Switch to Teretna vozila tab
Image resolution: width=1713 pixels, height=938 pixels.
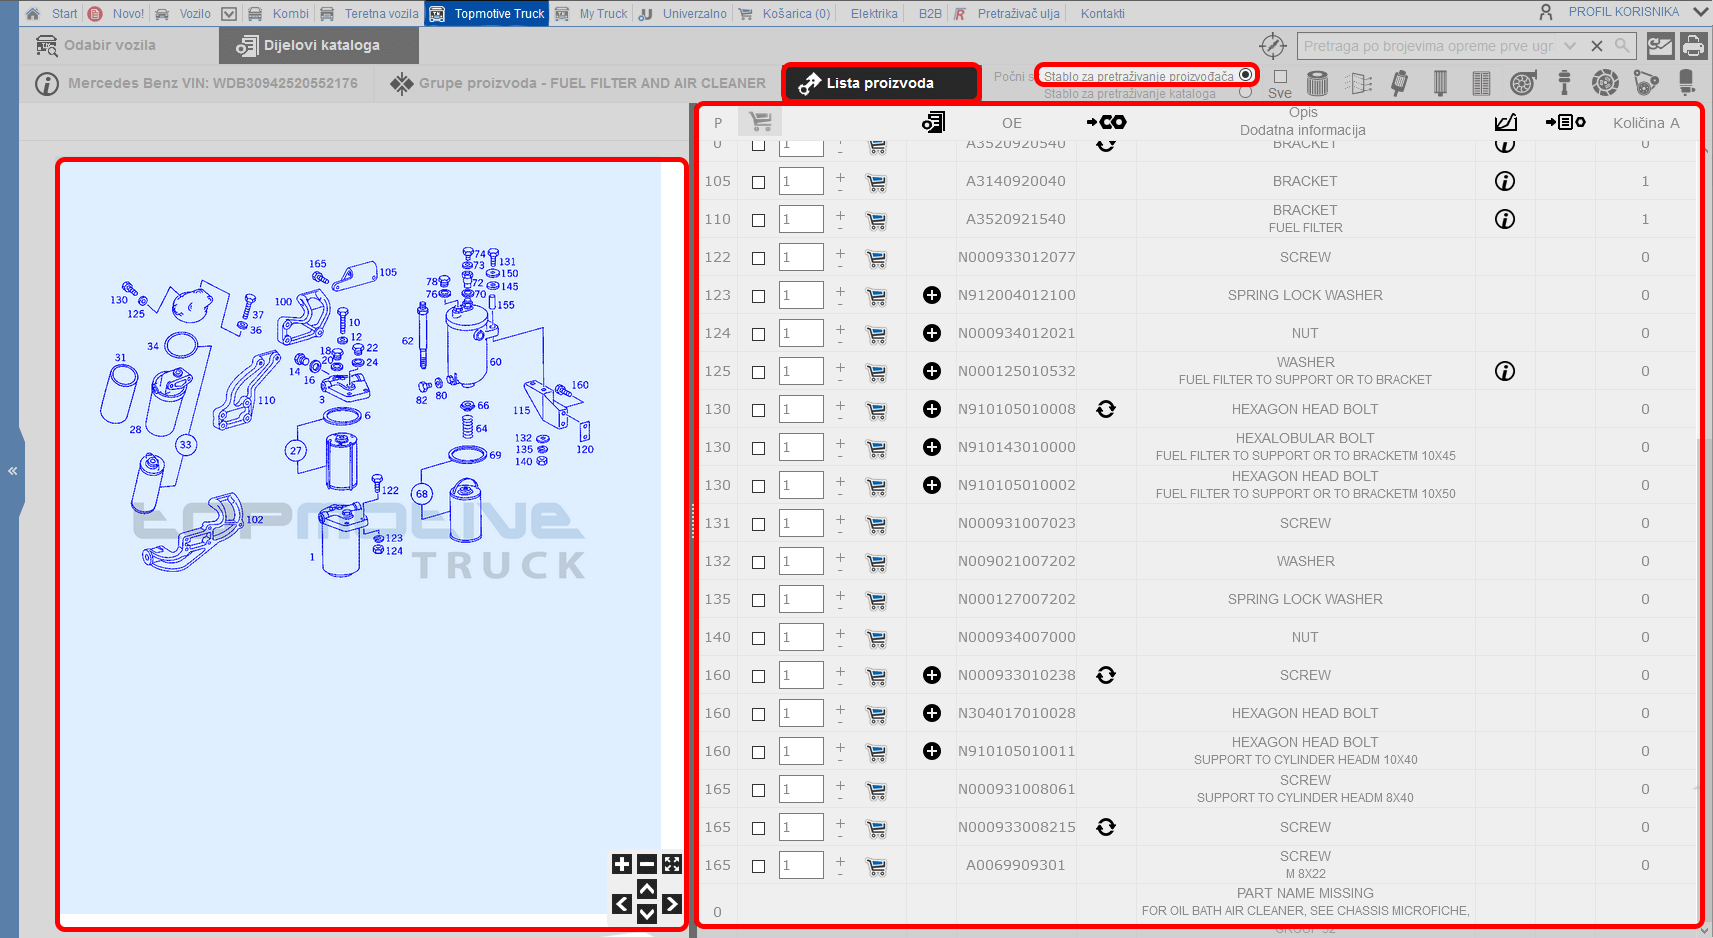coord(370,14)
